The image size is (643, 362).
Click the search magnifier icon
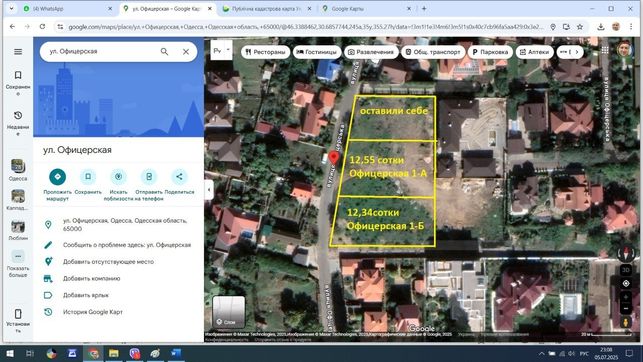pos(164,52)
